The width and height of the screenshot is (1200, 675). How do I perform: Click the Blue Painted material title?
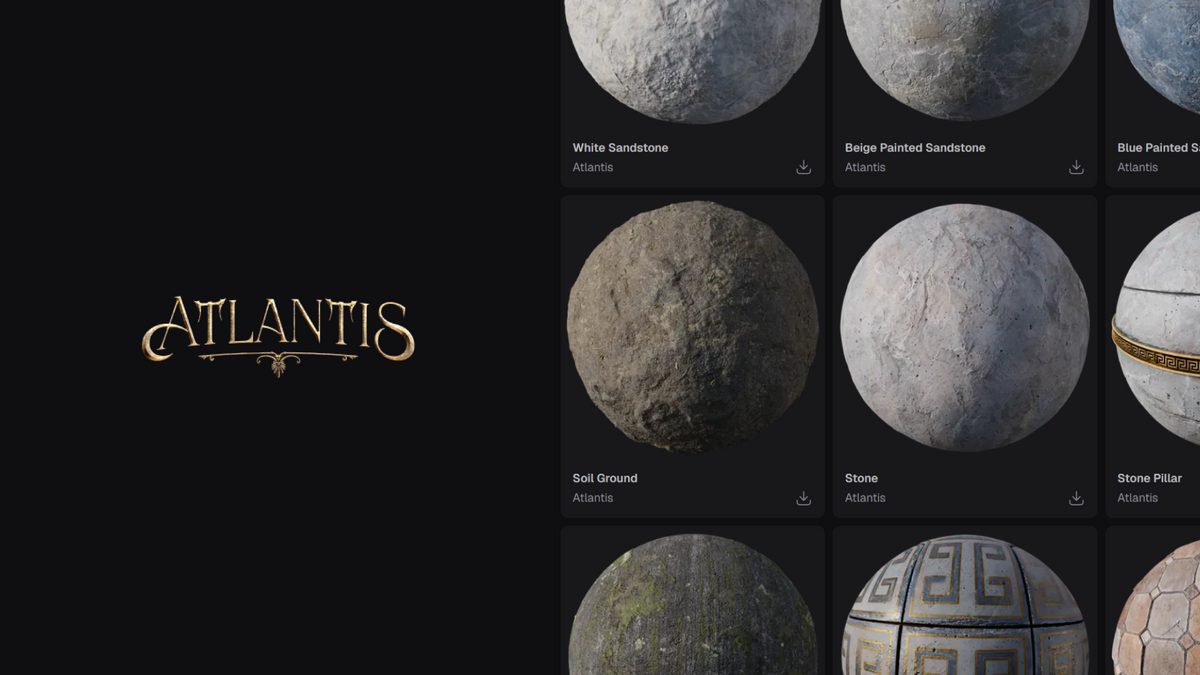click(1158, 148)
